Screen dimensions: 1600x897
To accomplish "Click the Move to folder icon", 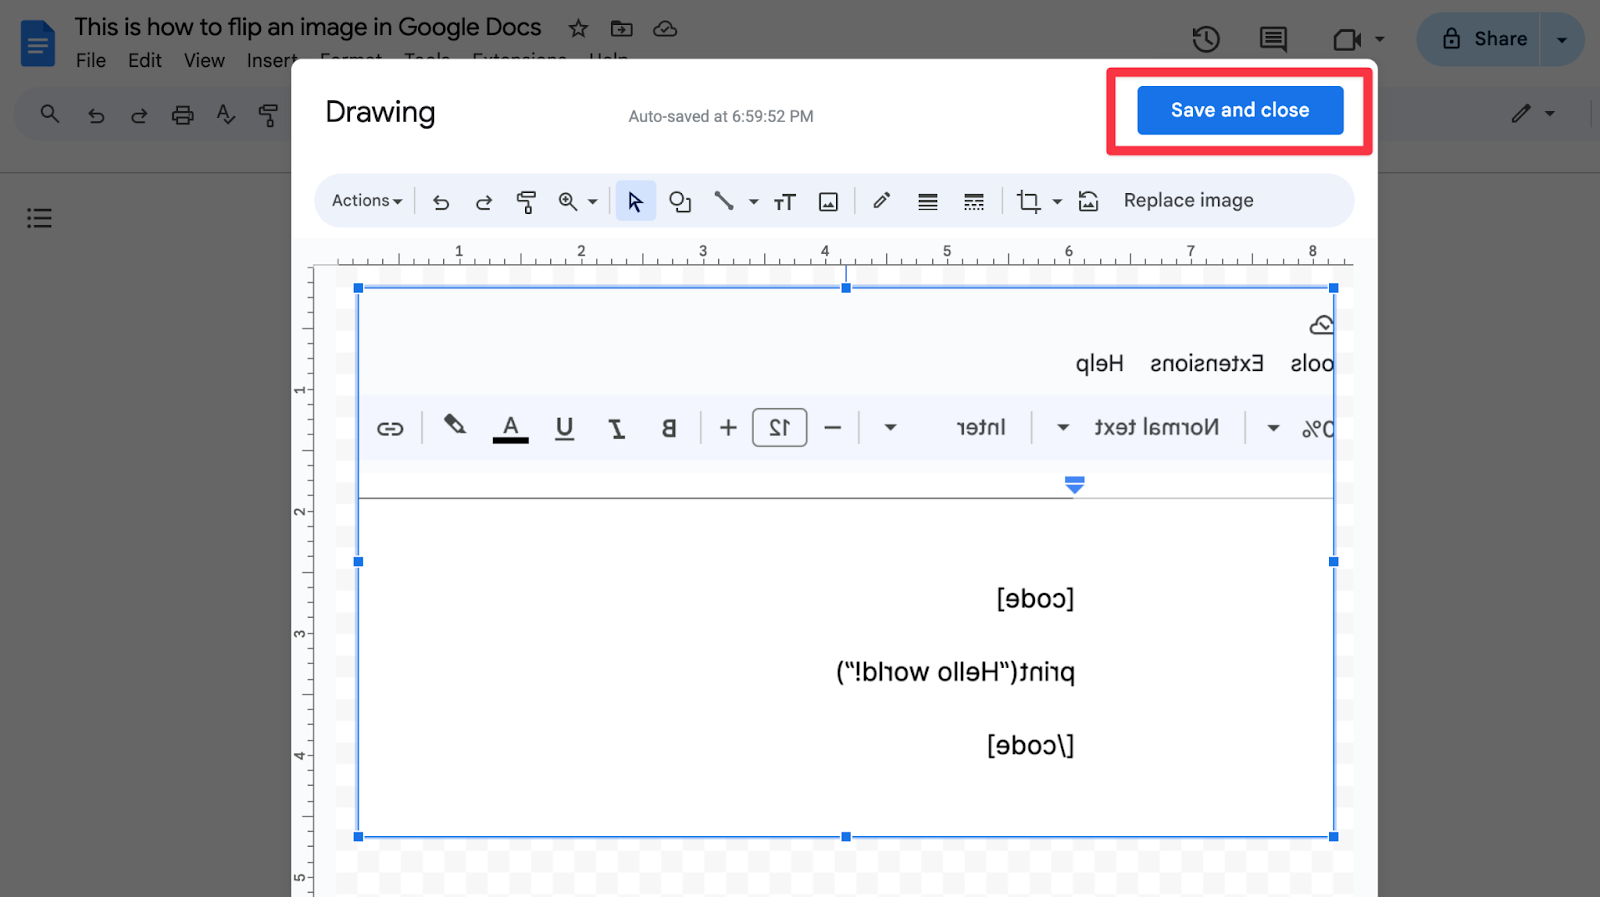I will (x=622, y=29).
